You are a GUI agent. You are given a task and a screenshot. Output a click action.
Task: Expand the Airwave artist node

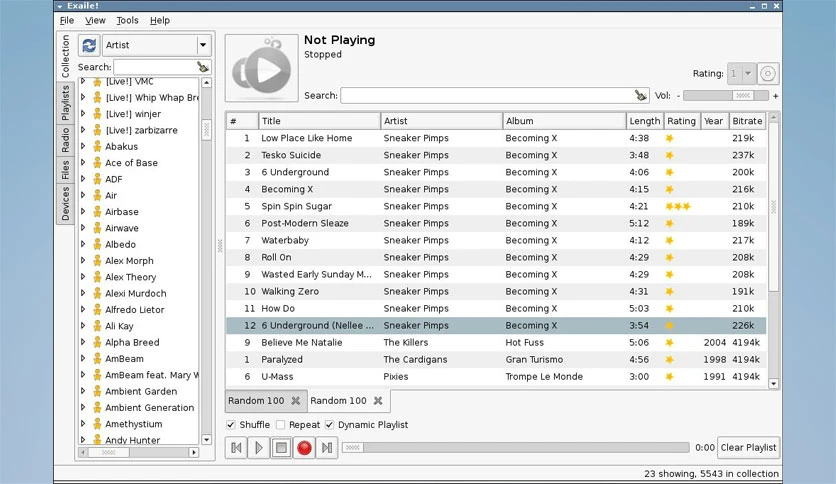coord(83,228)
